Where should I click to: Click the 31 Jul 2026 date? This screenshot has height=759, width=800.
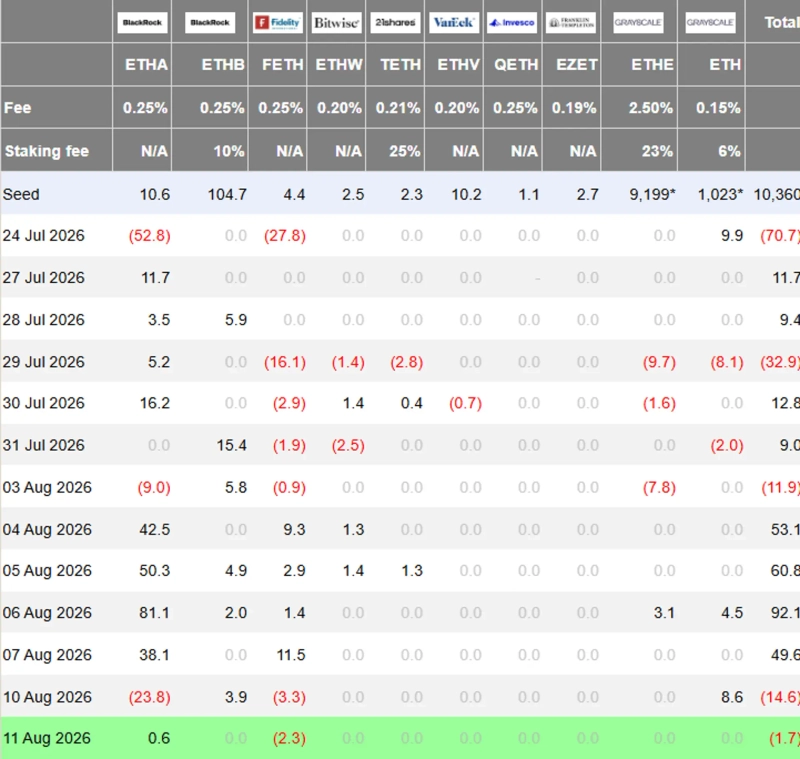click(43, 445)
